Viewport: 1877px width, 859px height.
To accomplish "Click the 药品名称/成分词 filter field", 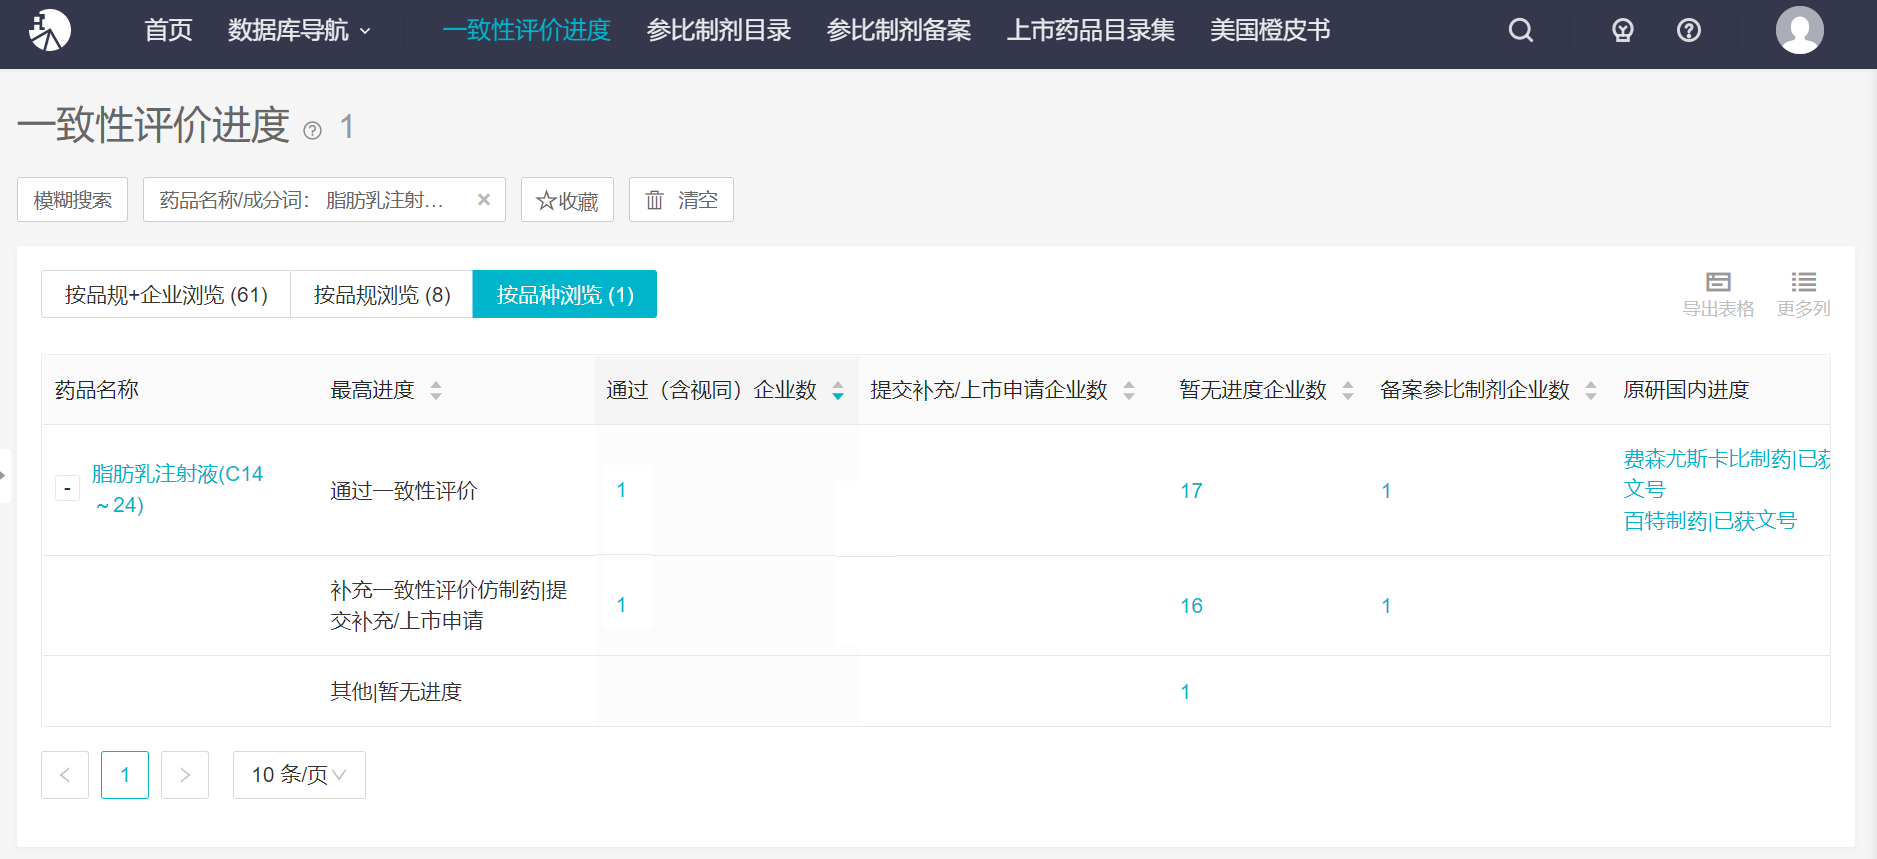I will pyautogui.click(x=324, y=199).
